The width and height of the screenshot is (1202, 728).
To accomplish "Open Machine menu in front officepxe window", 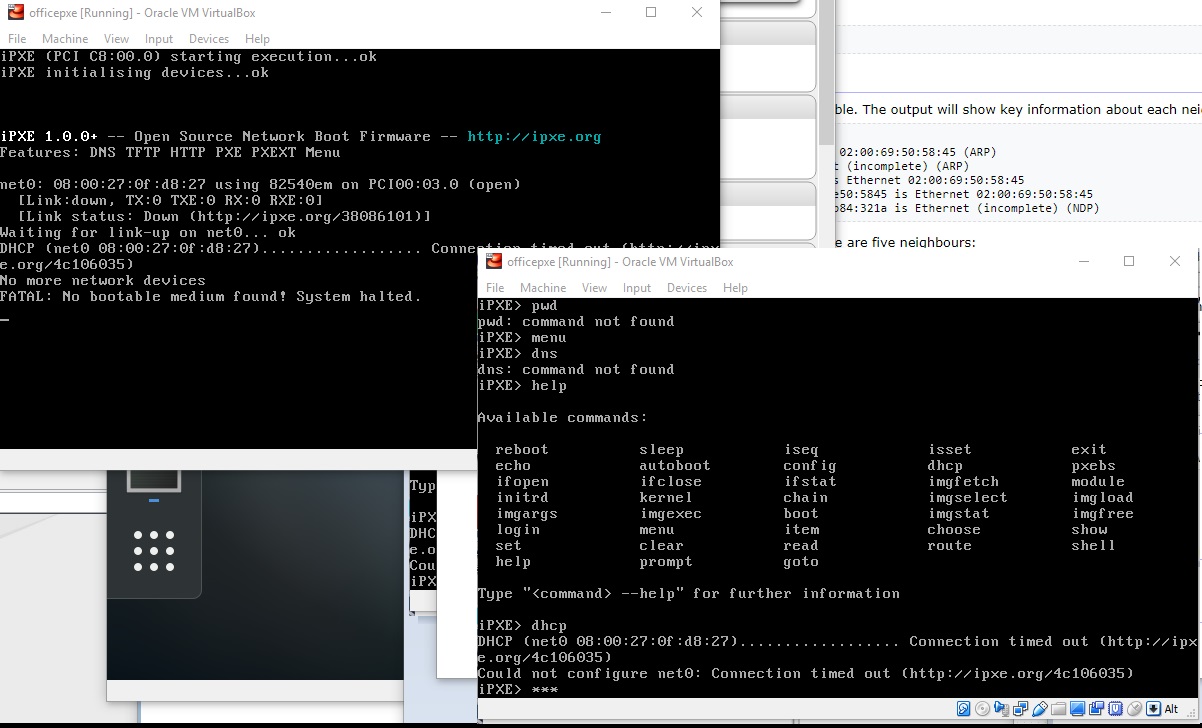I will 543,288.
